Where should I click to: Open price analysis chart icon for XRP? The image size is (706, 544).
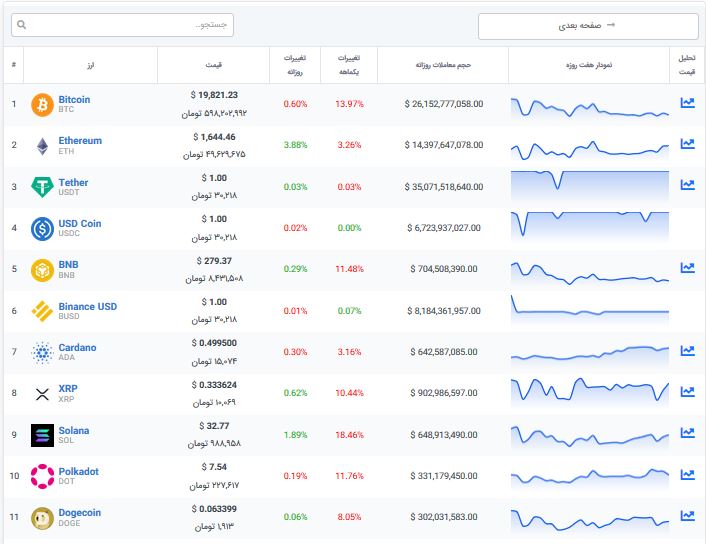click(x=687, y=391)
